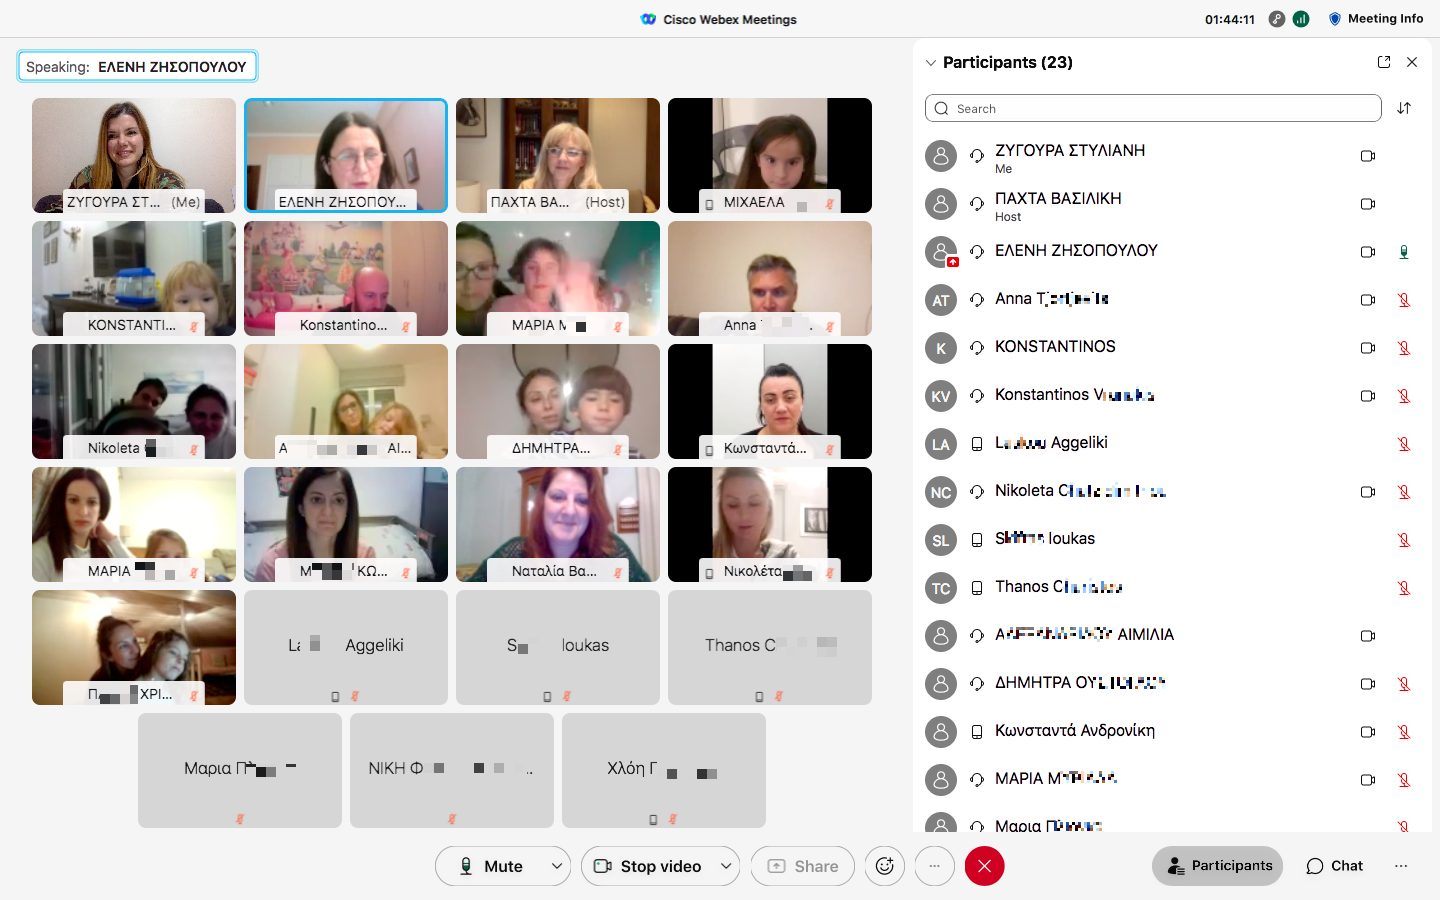The height and width of the screenshot is (900, 1440).
Task: Select ΕΛΕΝΗ ΖΗΣΟΠΟΥΛΟΥ video thumbnail
Action: click(x=346, y=155)
